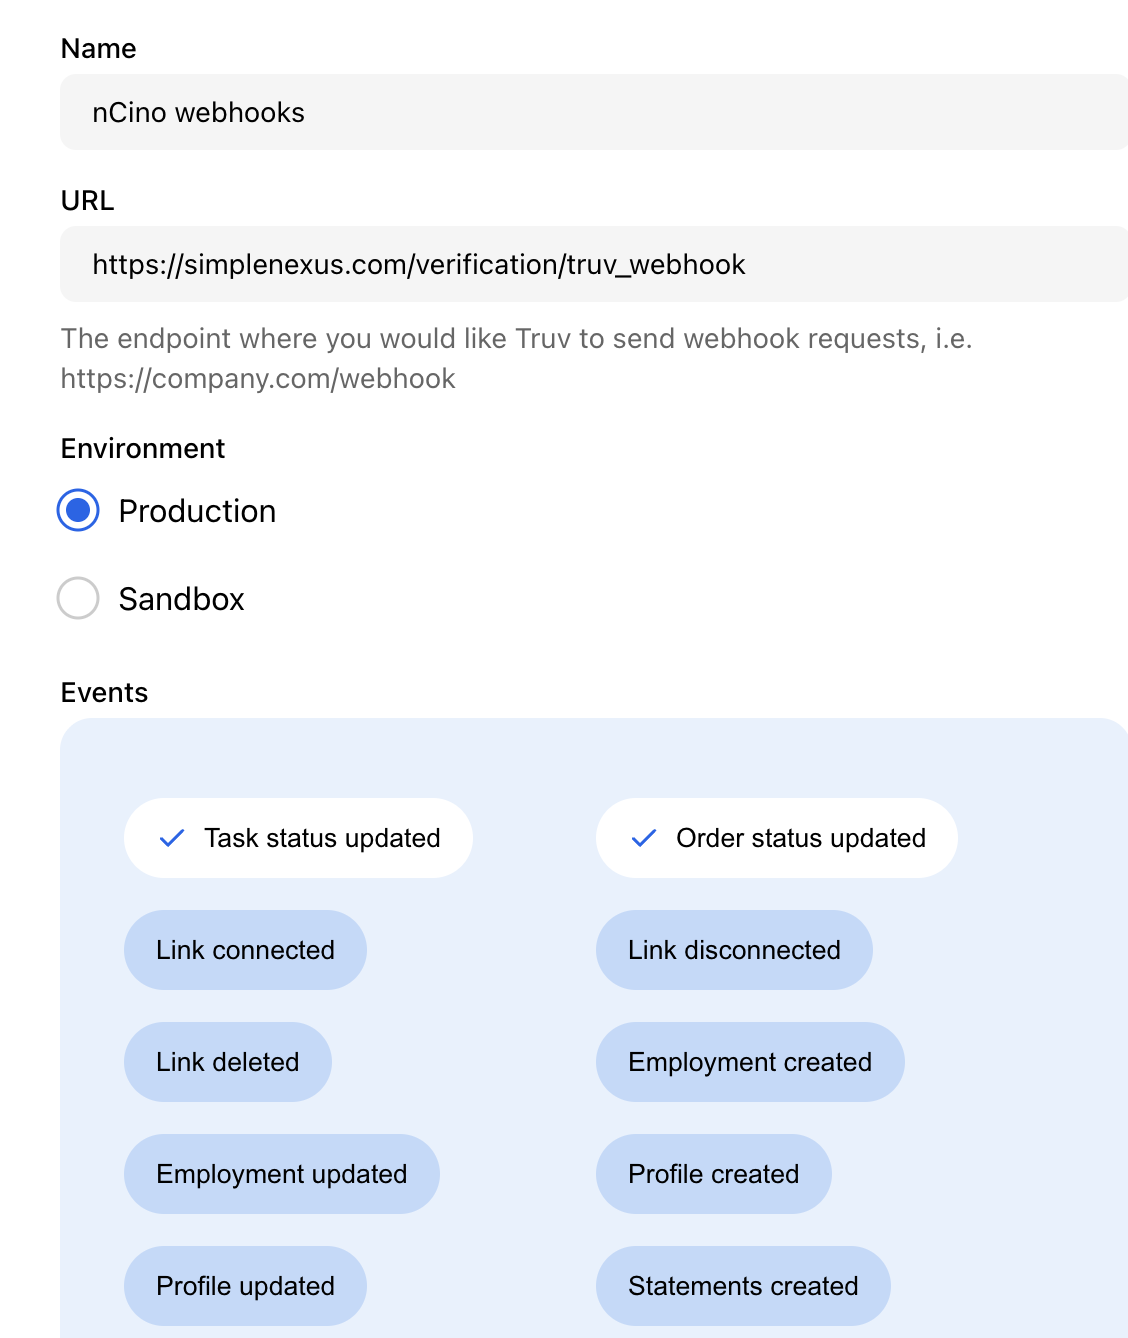Enable the Link connected event
Viewport: 1128px width, 1338px height.
click(245, 950)
